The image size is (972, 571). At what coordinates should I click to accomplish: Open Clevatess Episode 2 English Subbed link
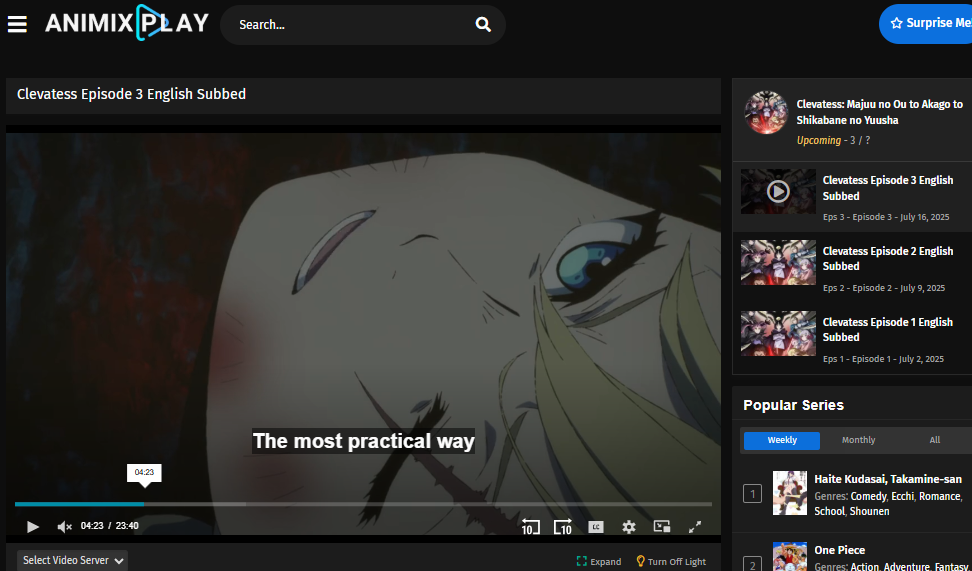click(888, 259)
